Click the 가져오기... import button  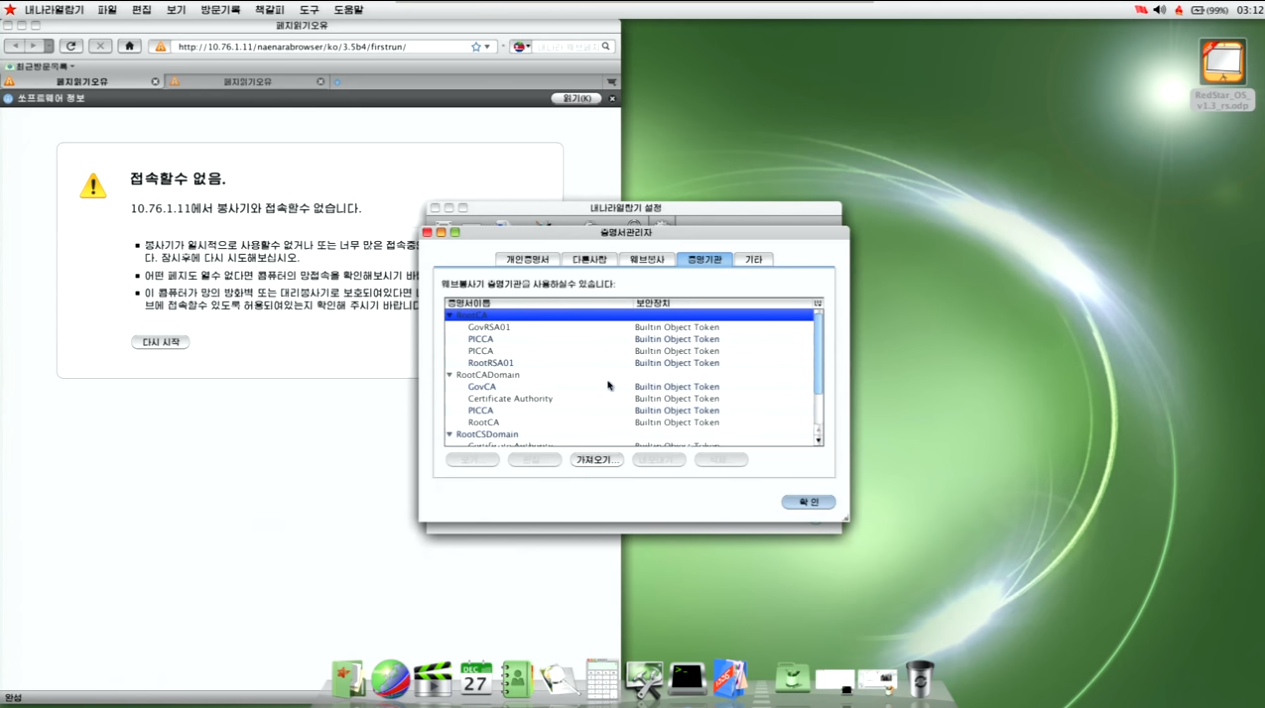tap(597, 460)
